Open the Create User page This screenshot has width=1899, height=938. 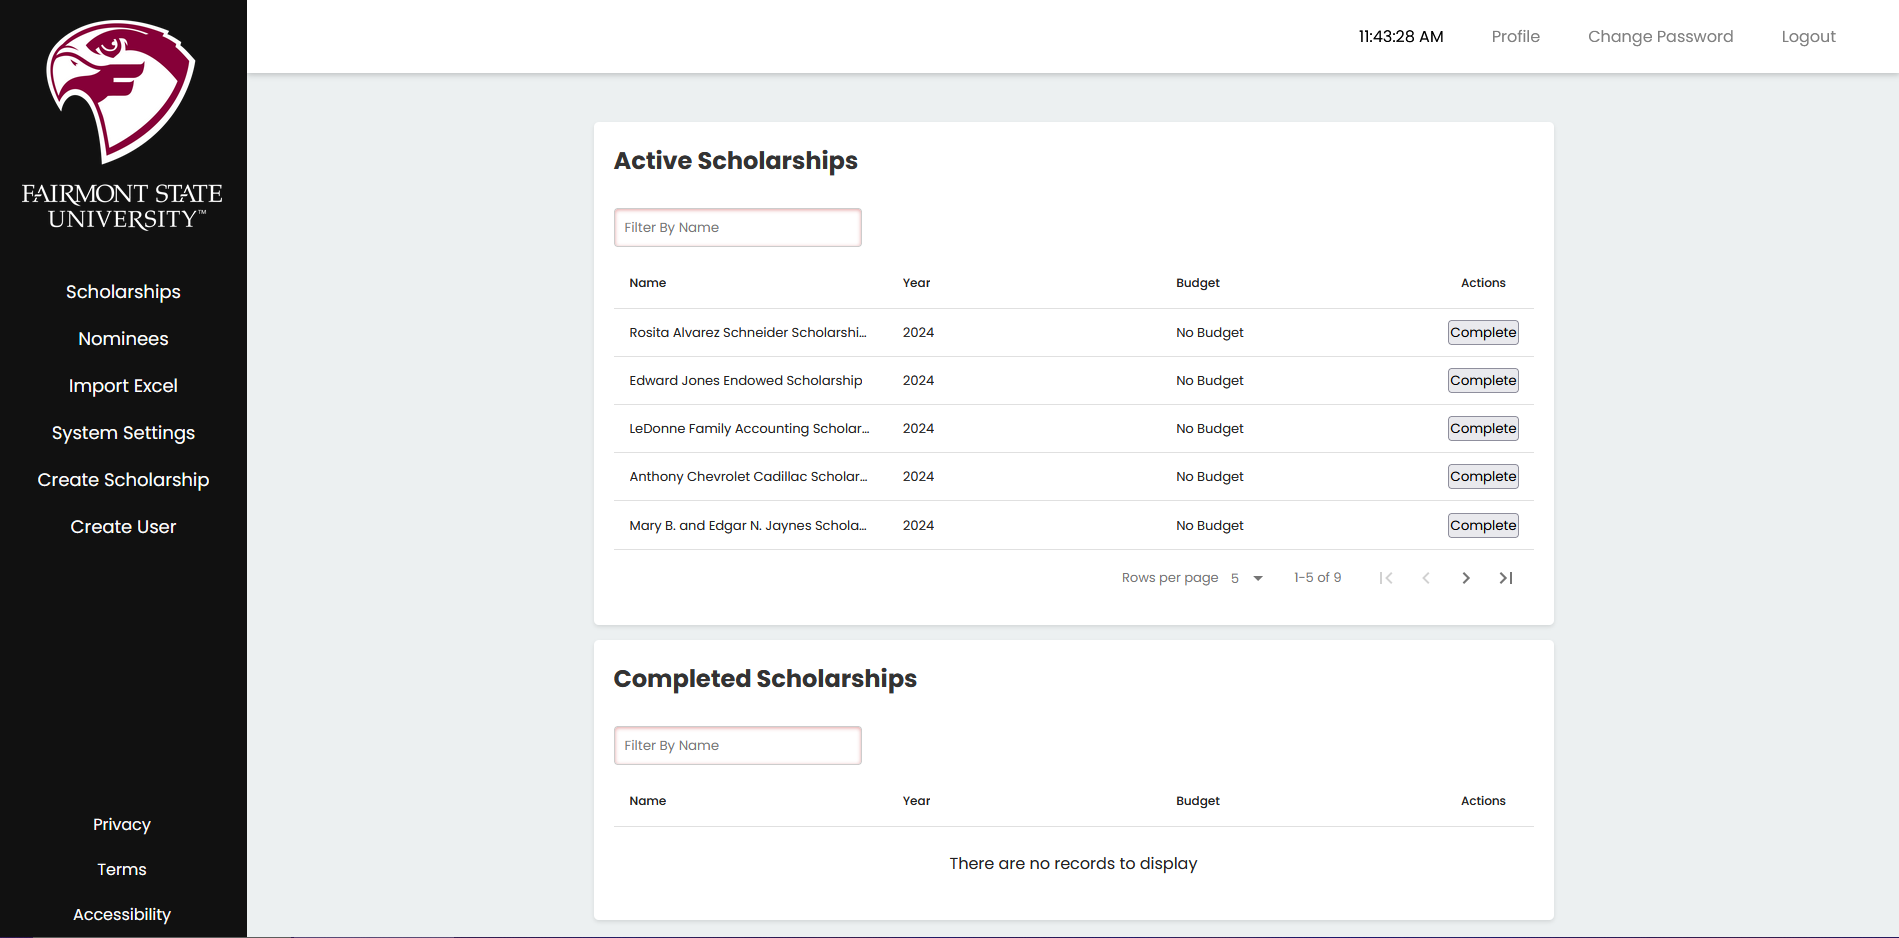pos(123,527)
